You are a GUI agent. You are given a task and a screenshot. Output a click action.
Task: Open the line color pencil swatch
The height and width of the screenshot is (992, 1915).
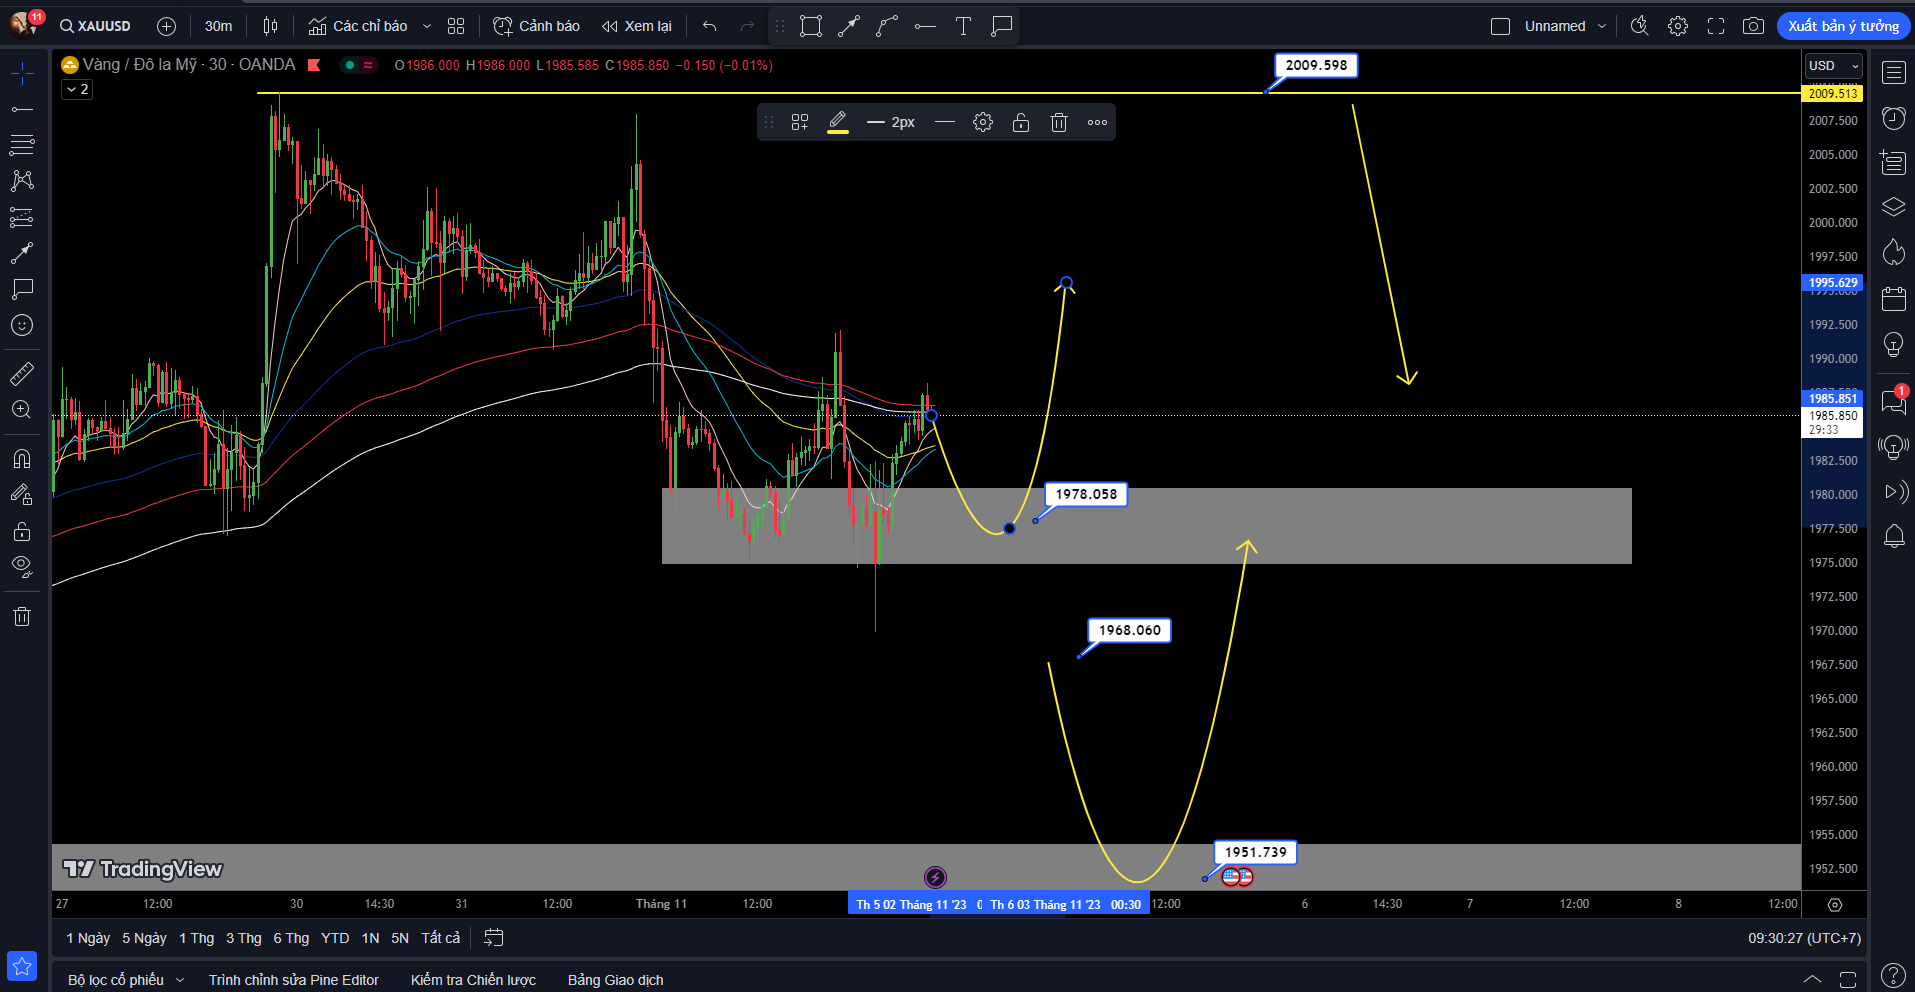tap(838, 122)
